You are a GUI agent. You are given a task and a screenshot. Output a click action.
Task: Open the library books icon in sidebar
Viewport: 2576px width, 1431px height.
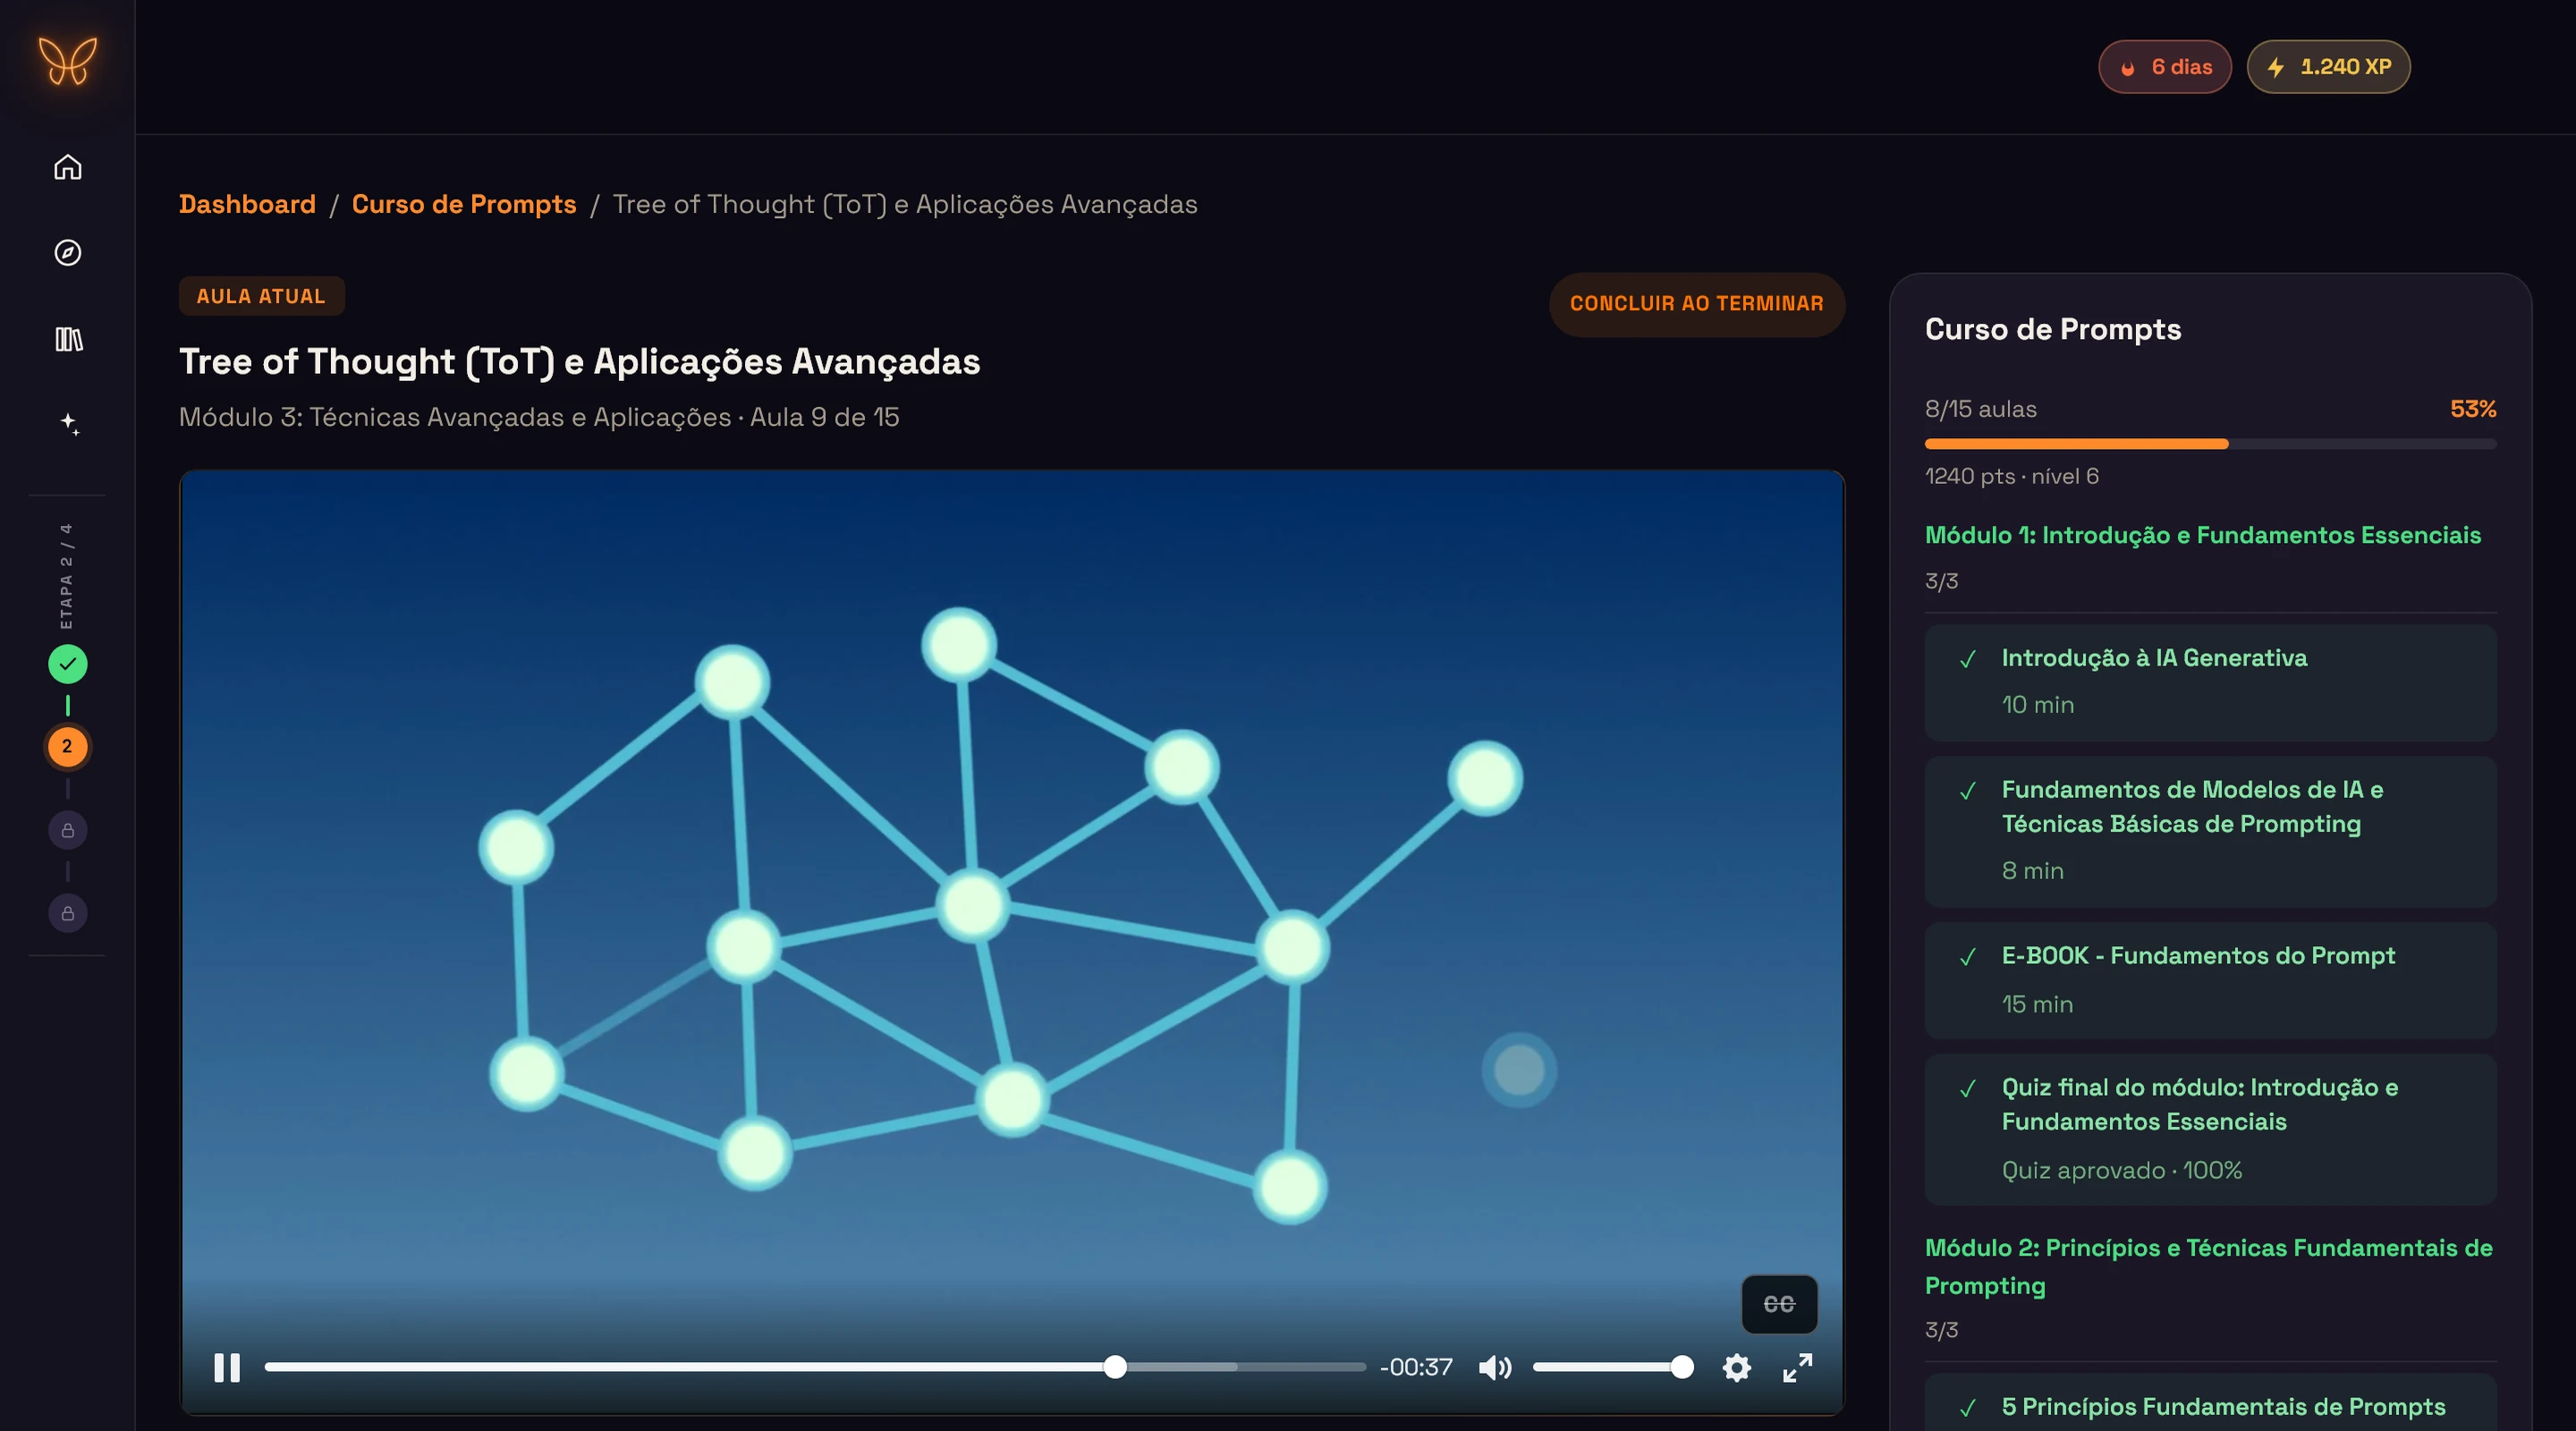[x=67, y=339]
